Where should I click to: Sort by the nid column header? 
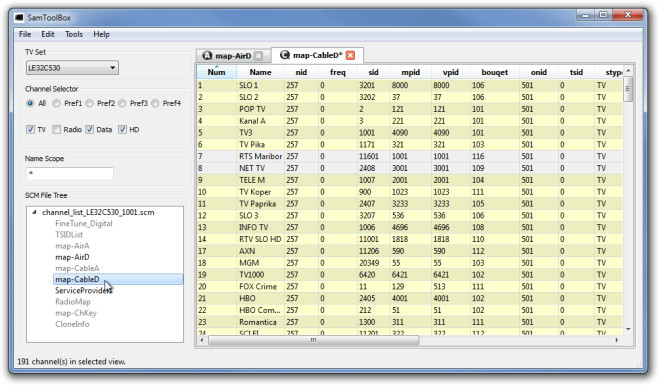[x=301, y=72]
